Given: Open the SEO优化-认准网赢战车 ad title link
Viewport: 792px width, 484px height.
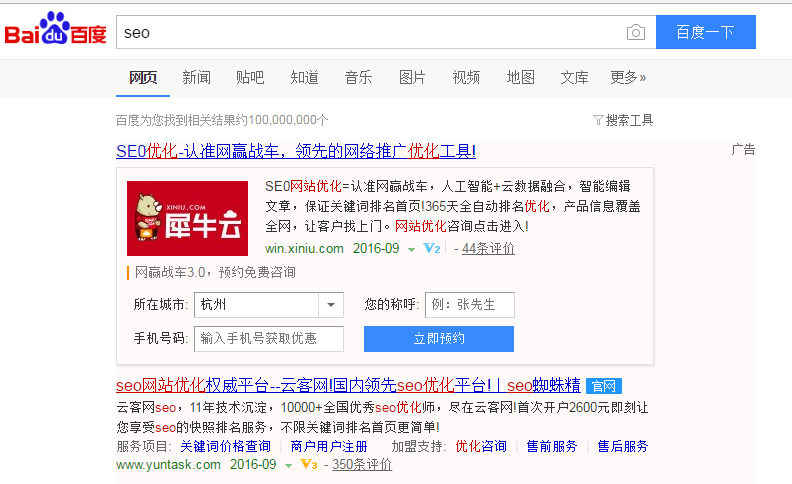Looking at the screenshot, I should [296, 151].
